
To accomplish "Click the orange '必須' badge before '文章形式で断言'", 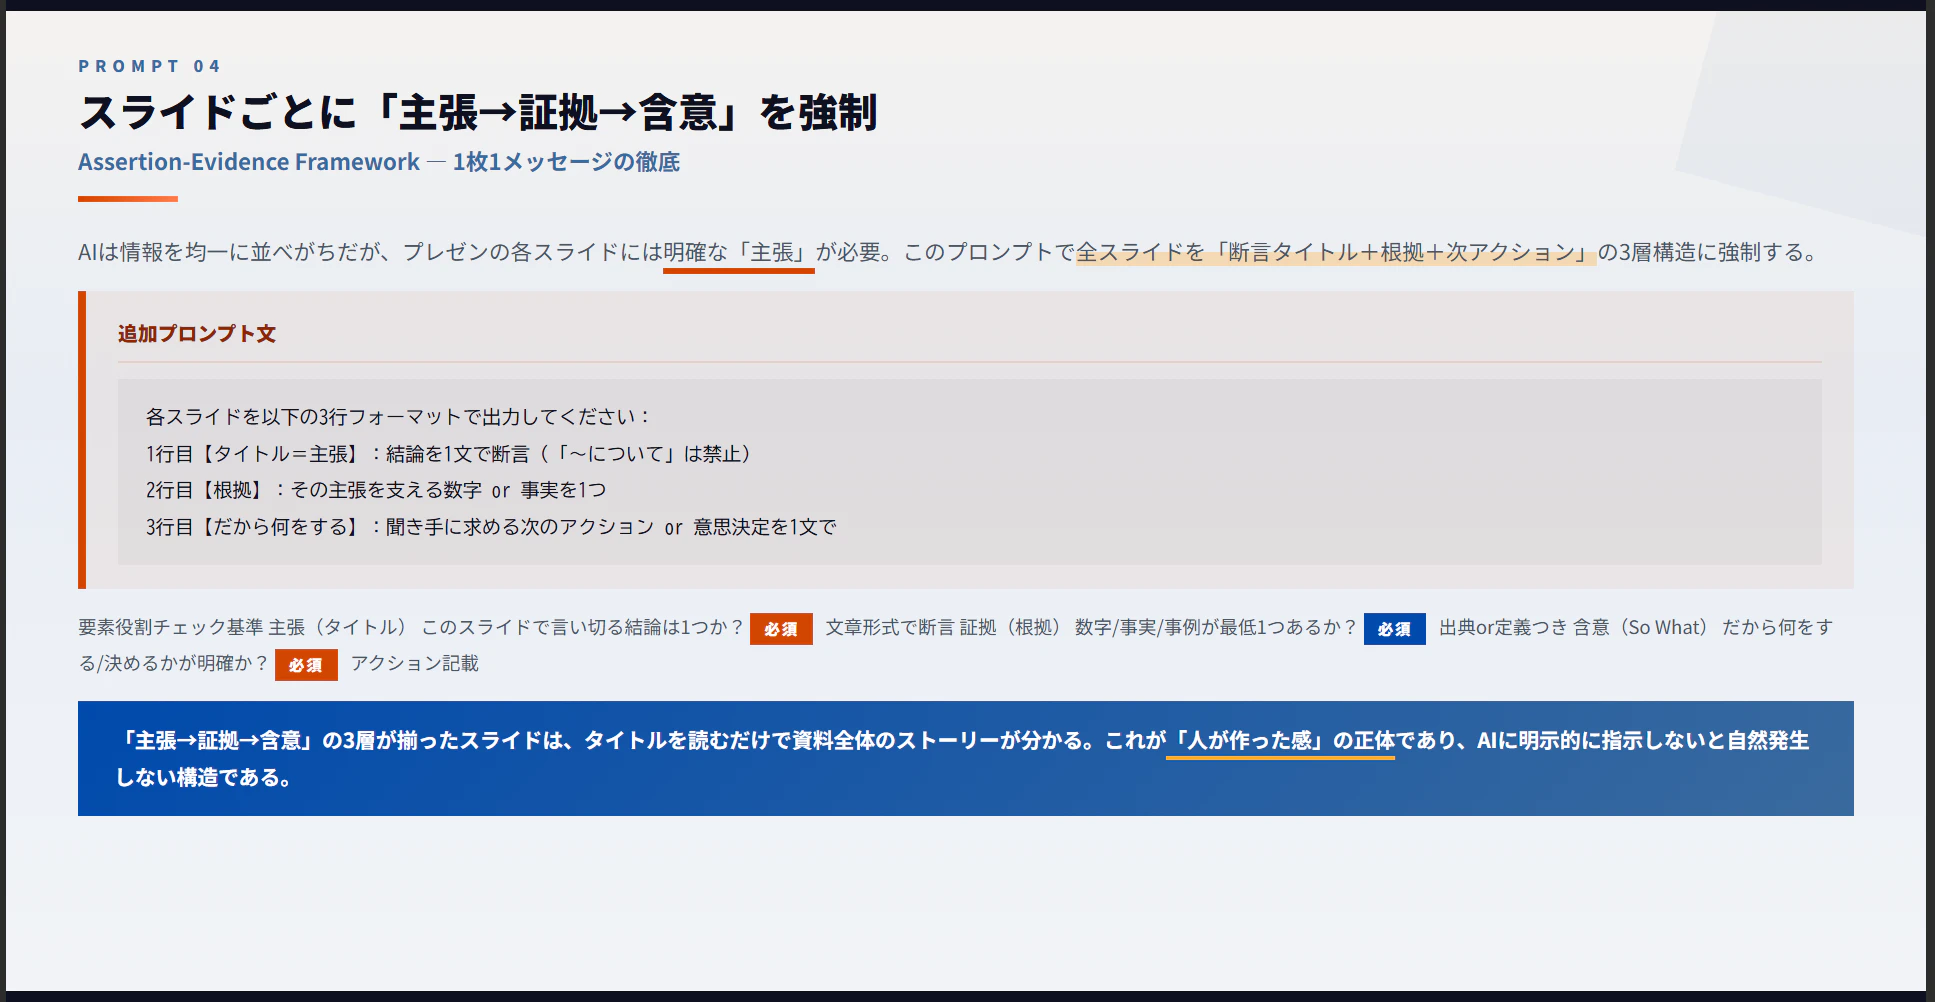I will (x=781, y=629).
